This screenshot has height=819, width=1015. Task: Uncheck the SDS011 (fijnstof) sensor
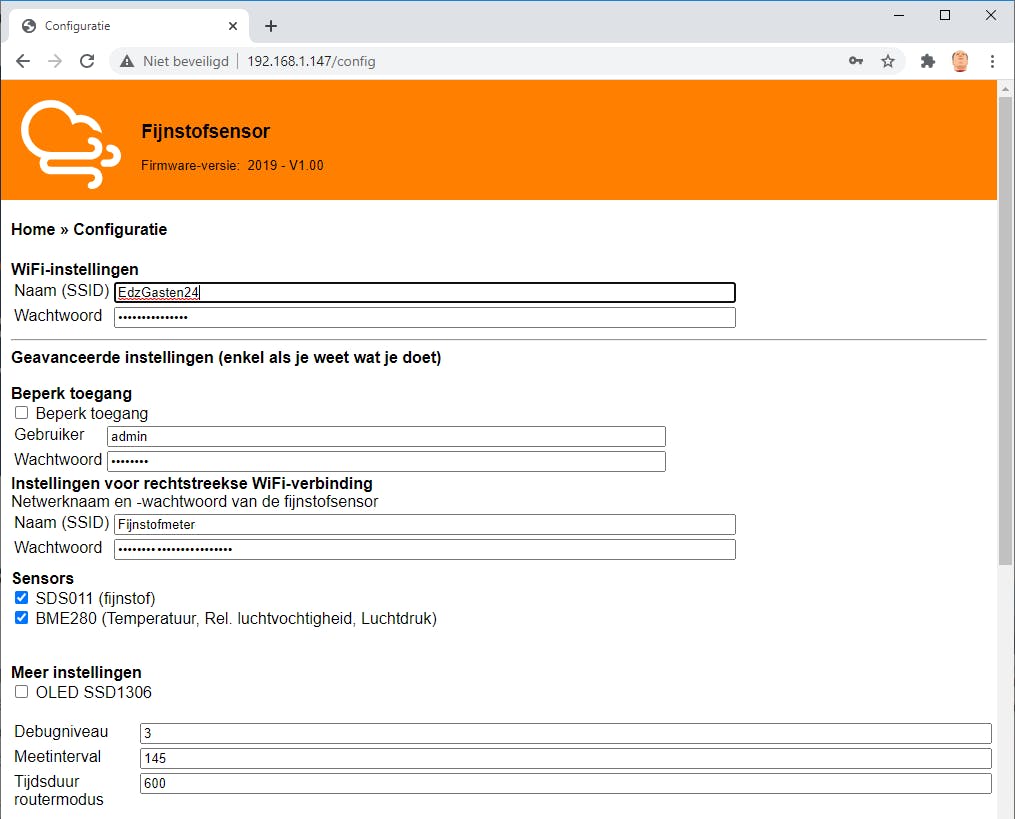pyautogui.click(x=21, y=598)
